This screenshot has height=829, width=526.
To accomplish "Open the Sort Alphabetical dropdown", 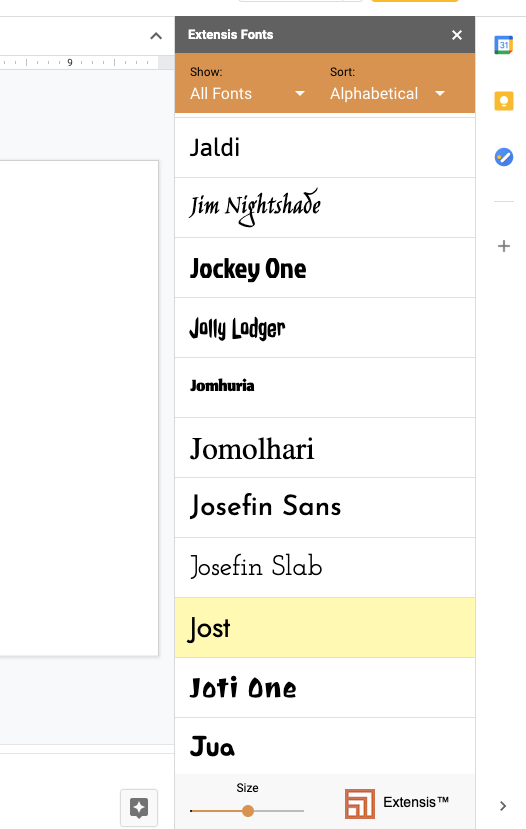I will [387, 94].
